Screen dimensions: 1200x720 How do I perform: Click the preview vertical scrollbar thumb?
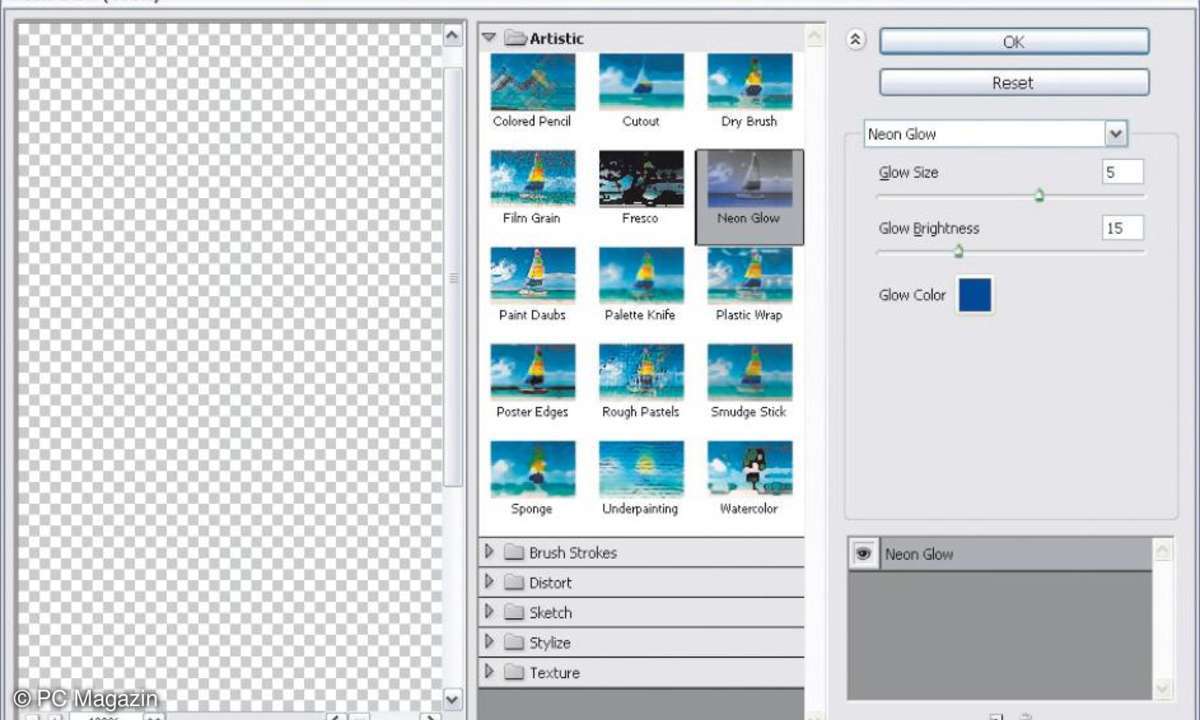click(452, 276)
